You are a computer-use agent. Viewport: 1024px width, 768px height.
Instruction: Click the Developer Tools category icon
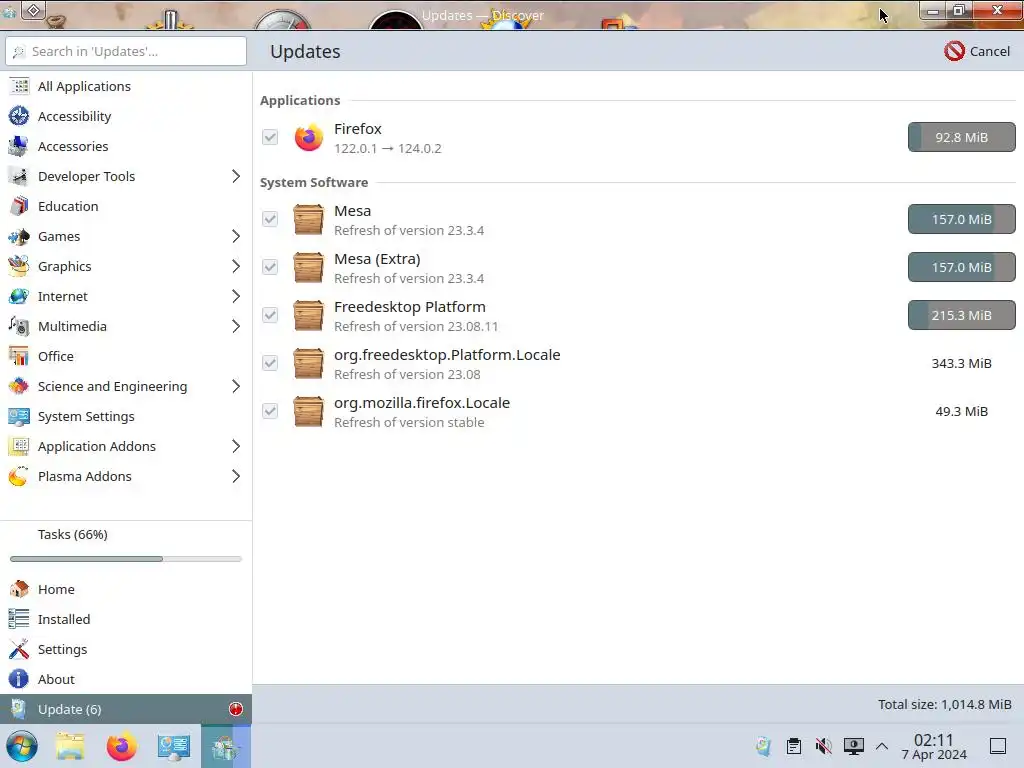coord(19,176)
